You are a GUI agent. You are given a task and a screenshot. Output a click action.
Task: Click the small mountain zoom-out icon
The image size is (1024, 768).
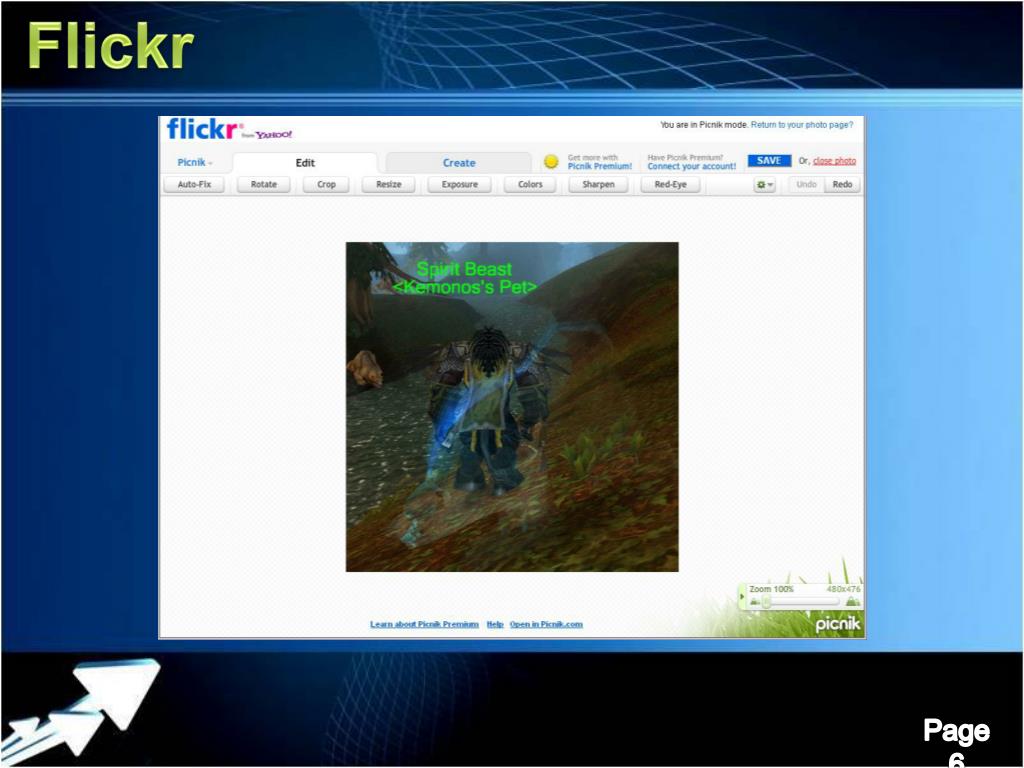(755, 602)
